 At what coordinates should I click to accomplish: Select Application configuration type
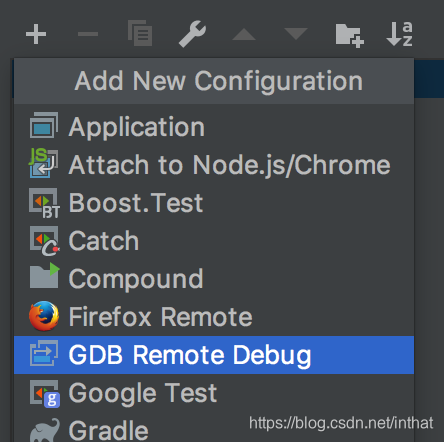pos(214,127)
